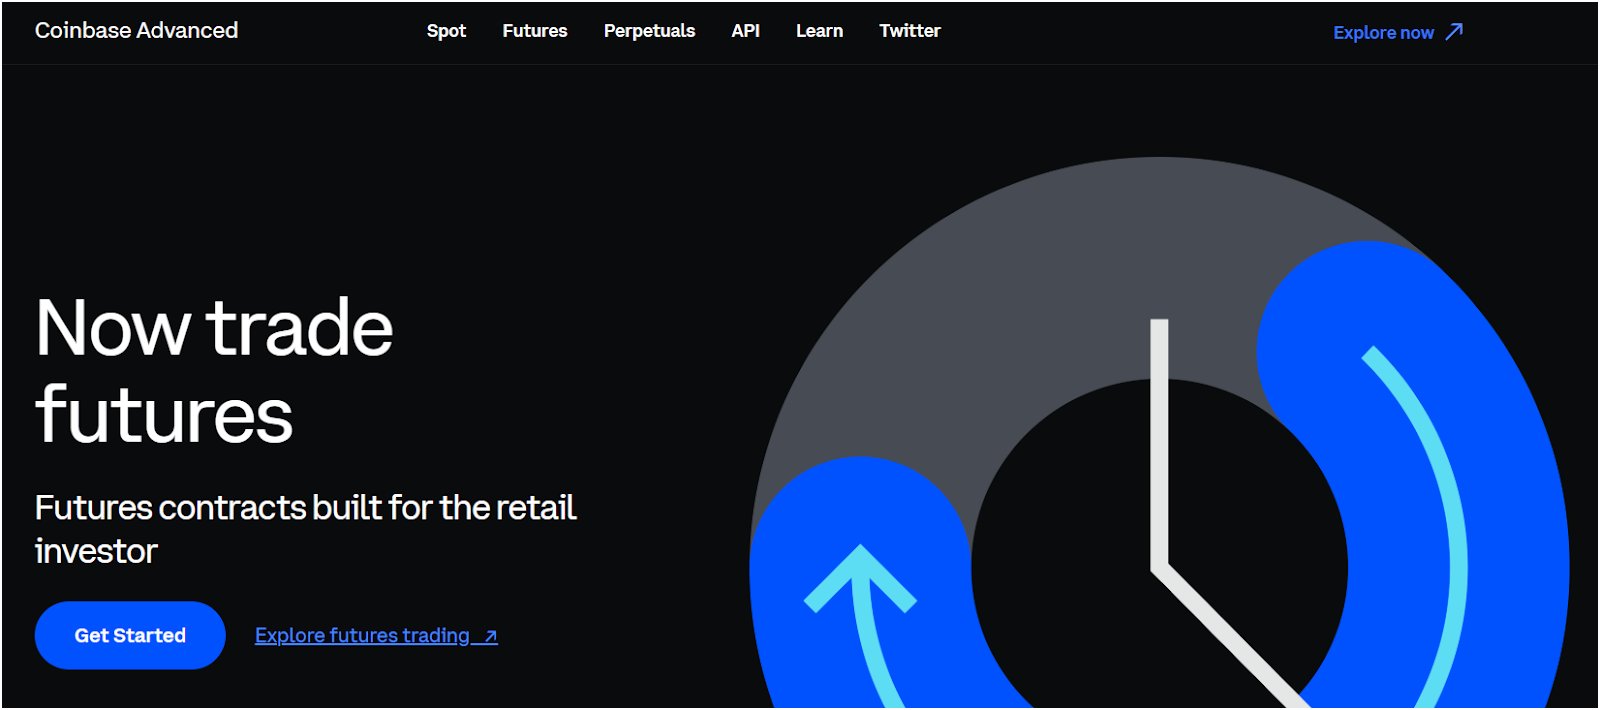The image size is (1600, 710).
Task: Click the 'Now trade futures' headline
Action: click(214, 370)
